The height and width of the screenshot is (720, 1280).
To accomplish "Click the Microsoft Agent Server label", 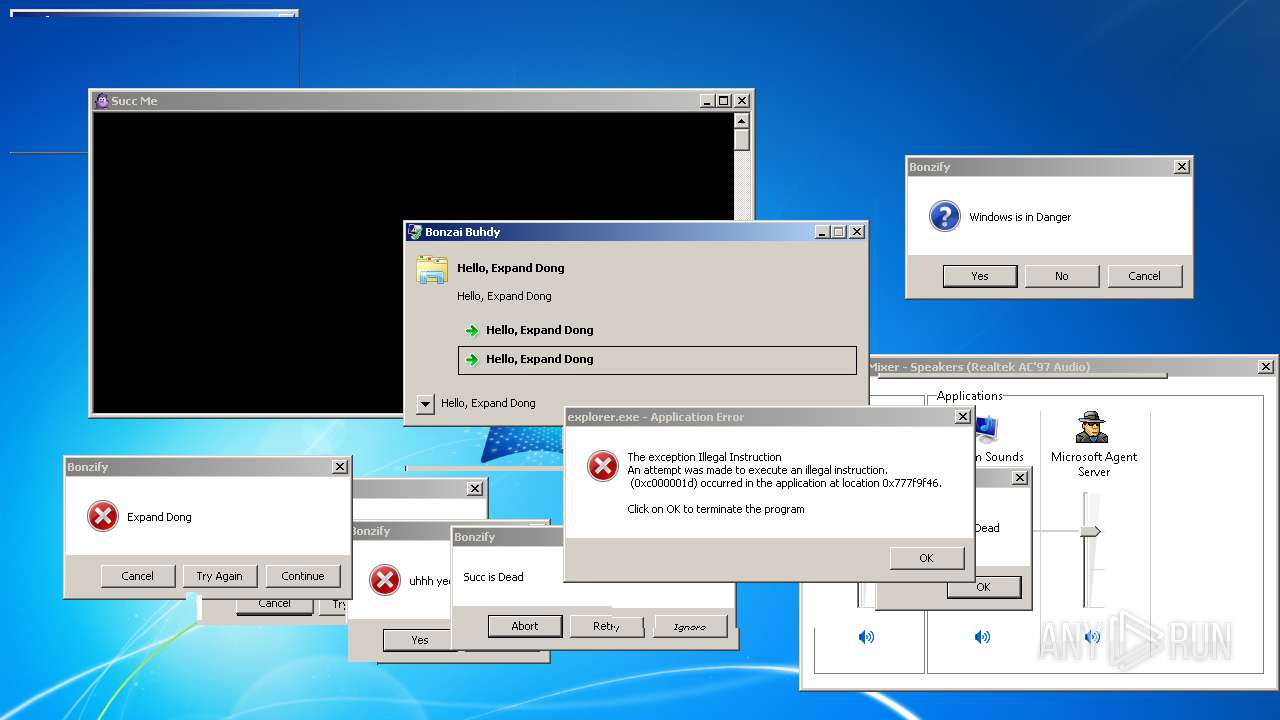I will point(1094,464).
